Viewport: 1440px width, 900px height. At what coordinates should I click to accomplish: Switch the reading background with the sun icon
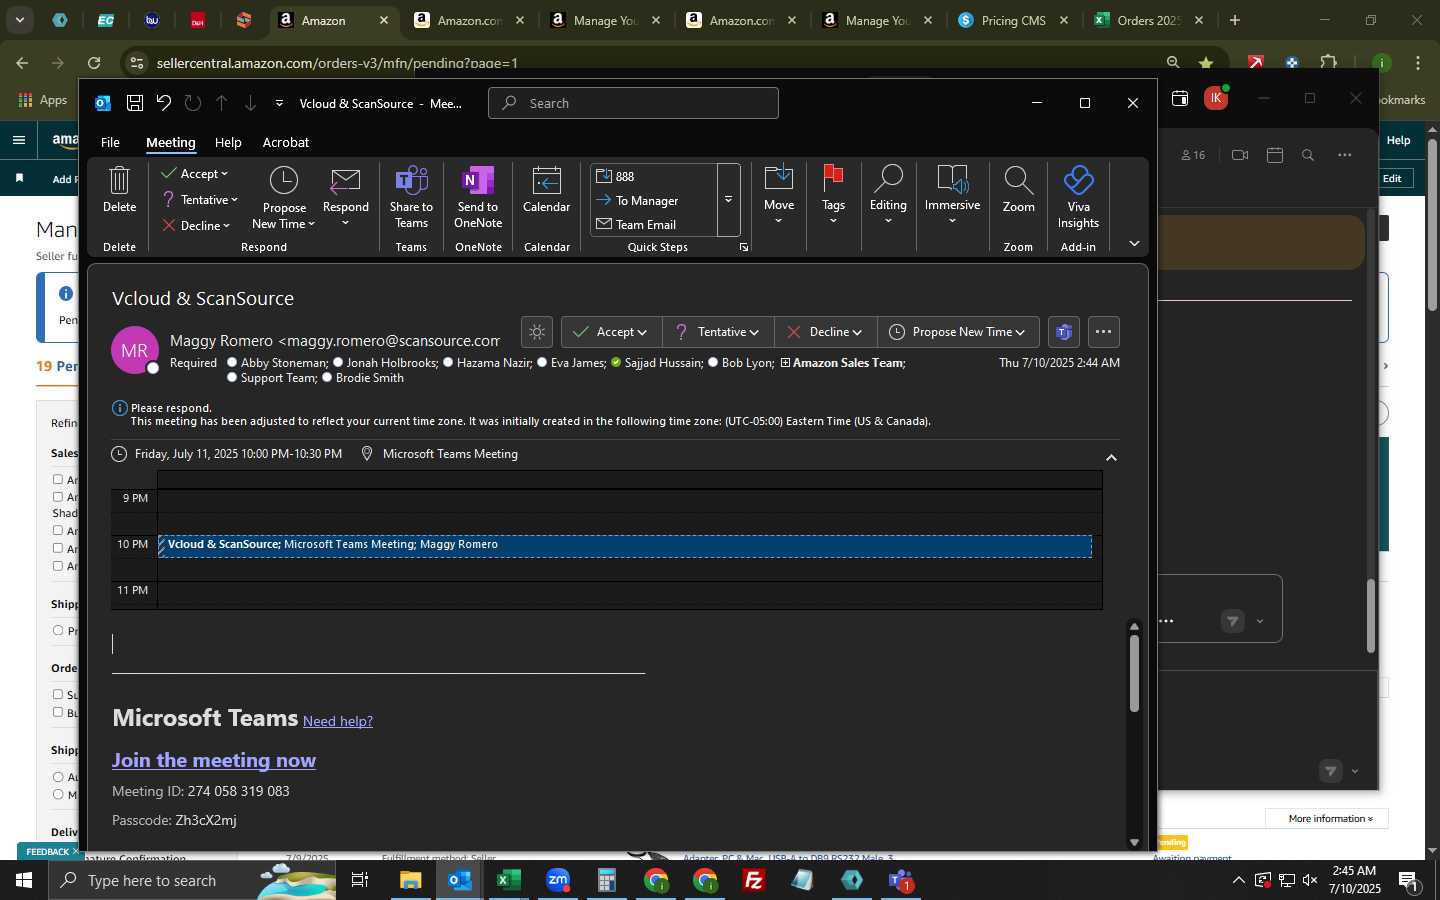[537, 332]
